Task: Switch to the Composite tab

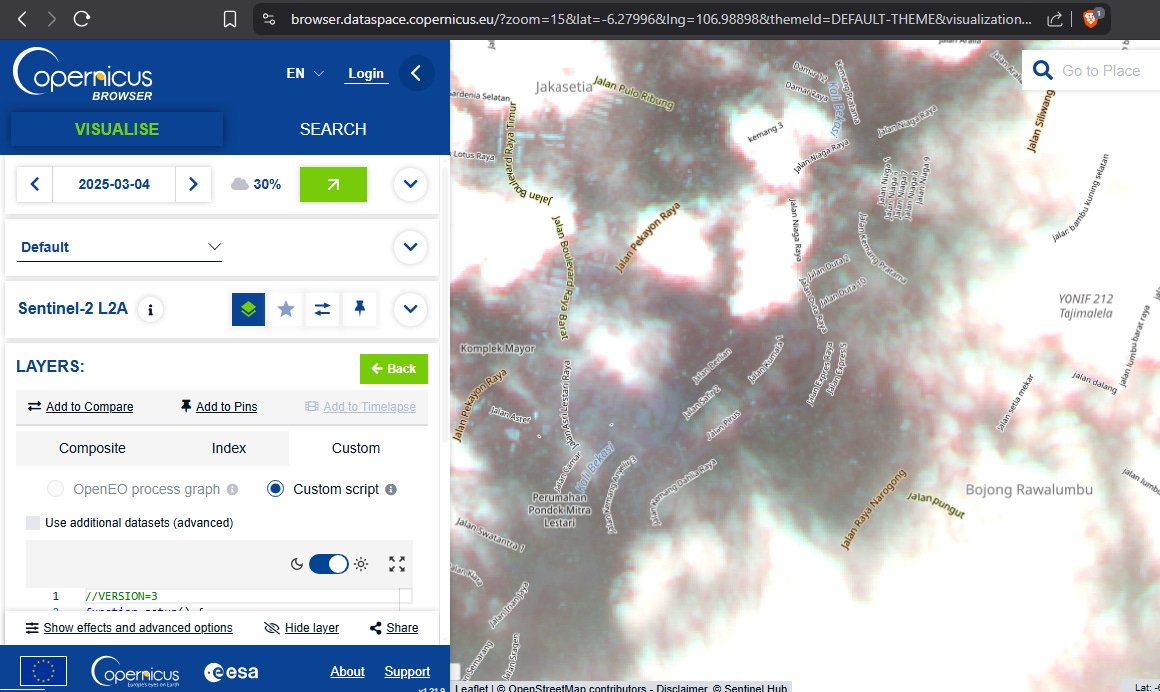Action: pos(92,449)
